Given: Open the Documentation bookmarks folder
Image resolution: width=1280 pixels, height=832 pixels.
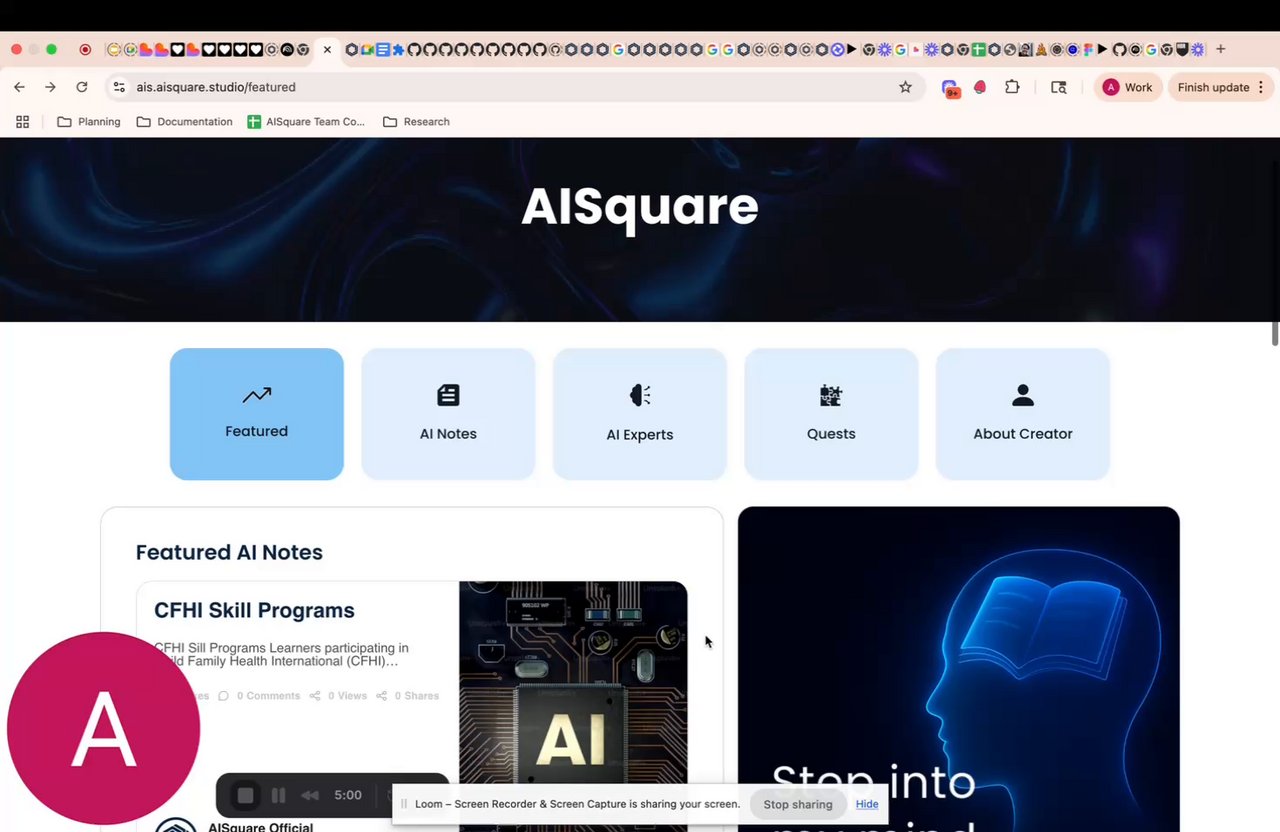Looking at the screenshot, I should point(184,122).
